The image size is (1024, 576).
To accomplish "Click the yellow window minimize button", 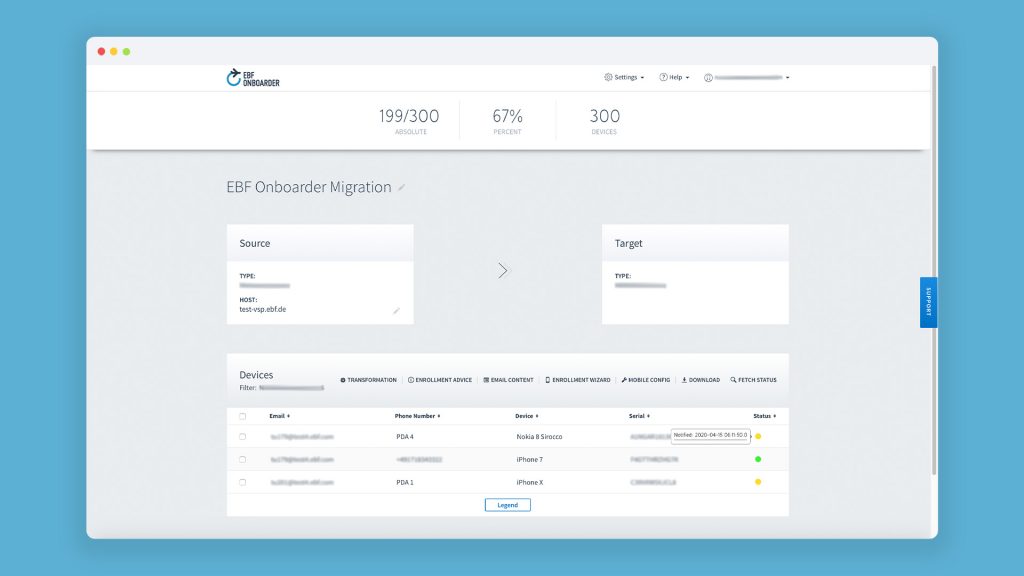I will tap(114, 52).
